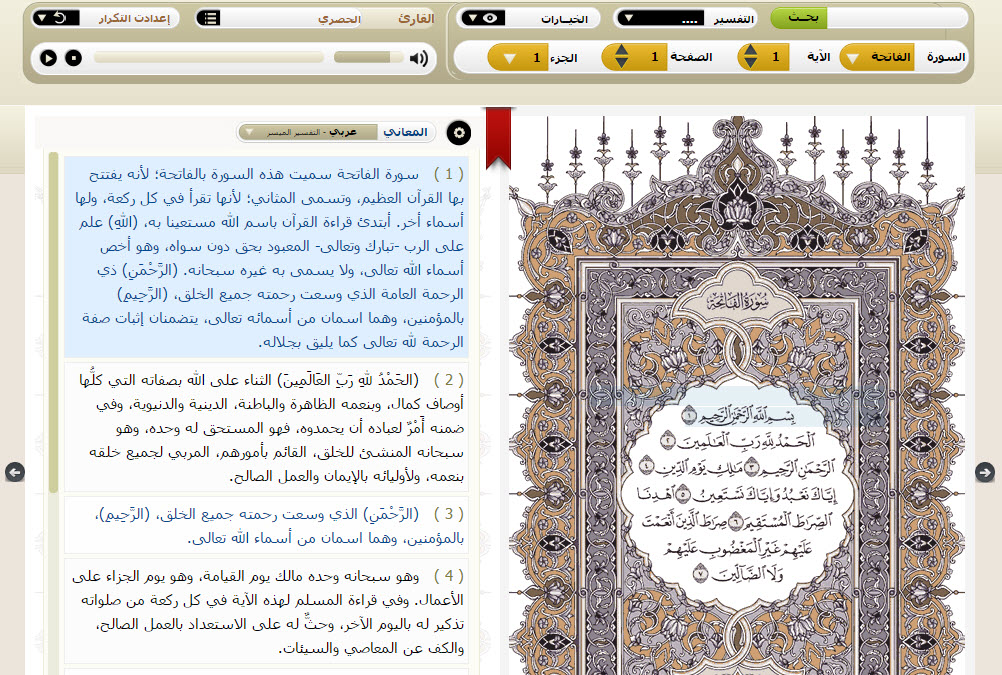Go to next page with left arrow

pyautogui.click(x=15, y=472)
